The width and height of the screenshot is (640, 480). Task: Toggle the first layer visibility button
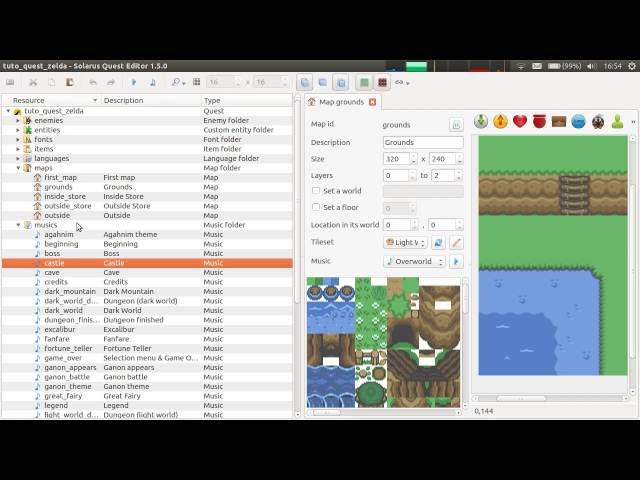[304, 83]
